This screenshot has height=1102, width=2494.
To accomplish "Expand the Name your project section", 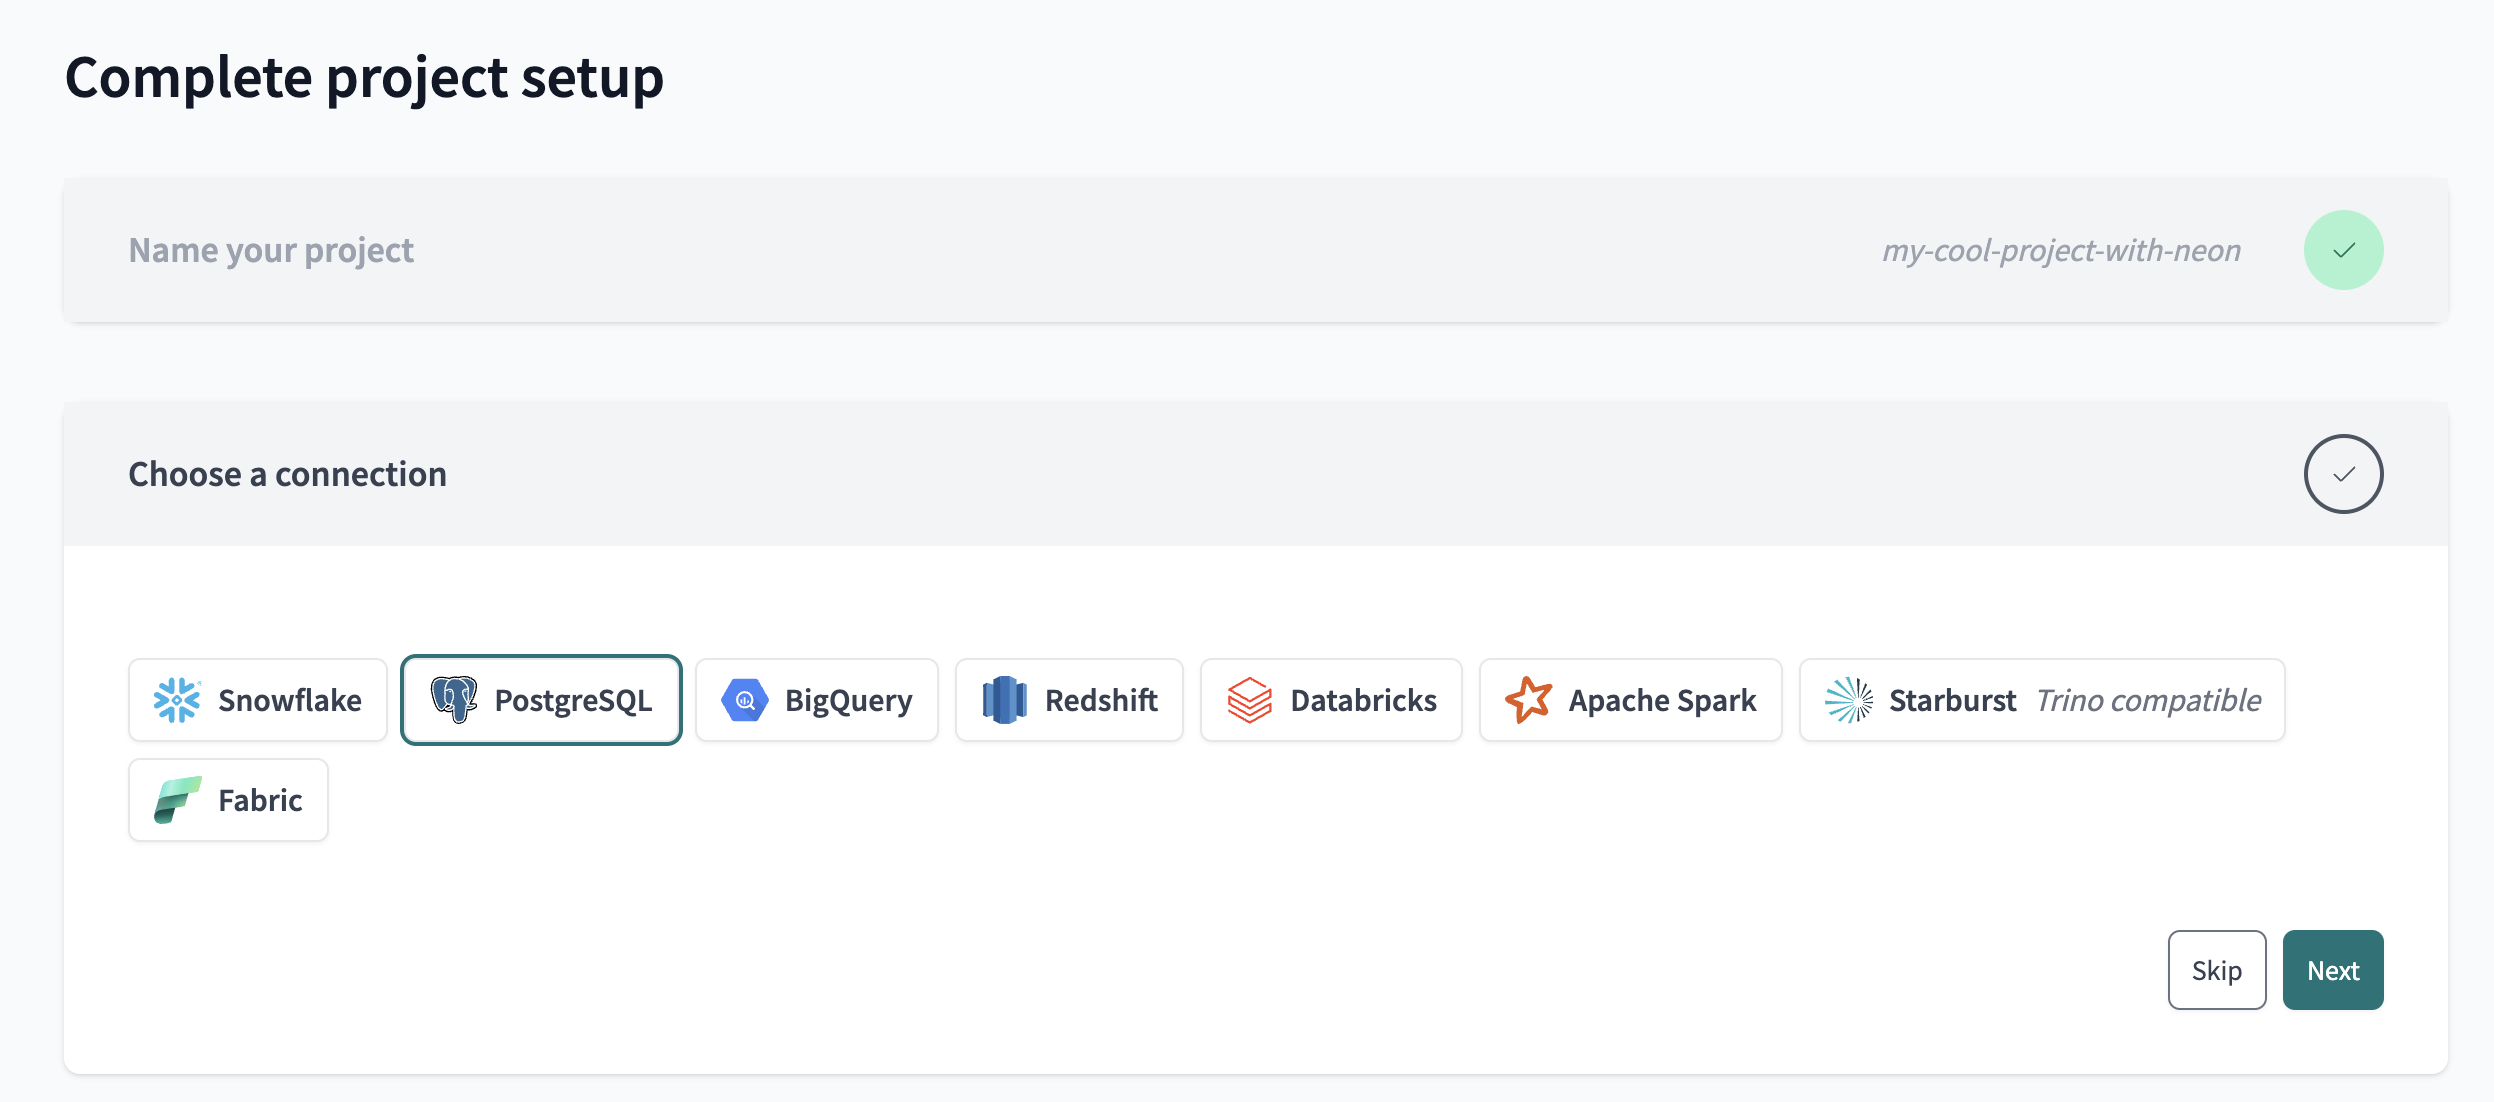I will tap(270, 249).
